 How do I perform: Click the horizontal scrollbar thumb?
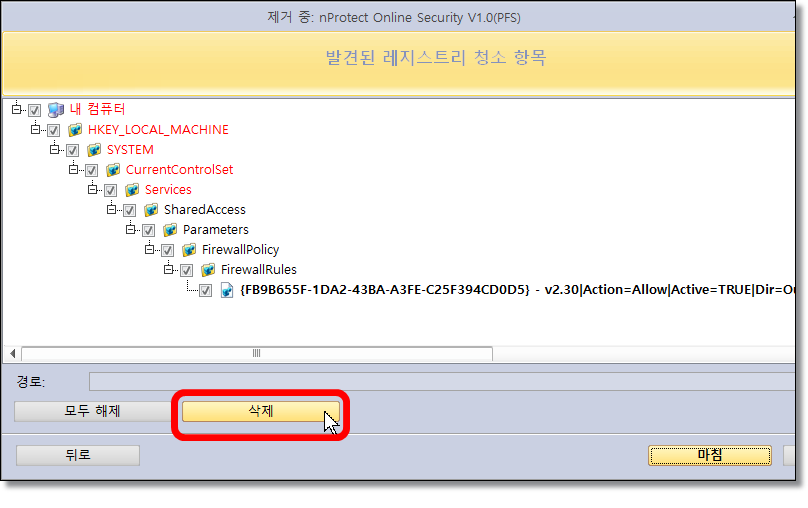[257, 353]
